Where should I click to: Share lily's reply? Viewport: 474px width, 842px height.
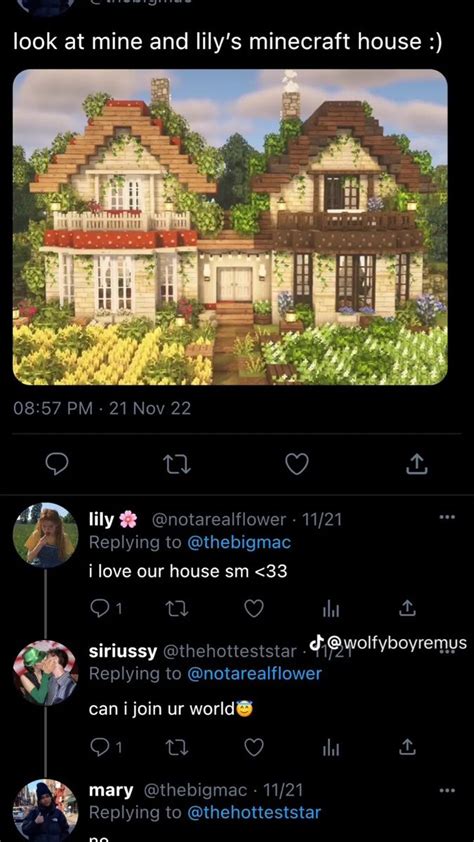coord(407,609)
